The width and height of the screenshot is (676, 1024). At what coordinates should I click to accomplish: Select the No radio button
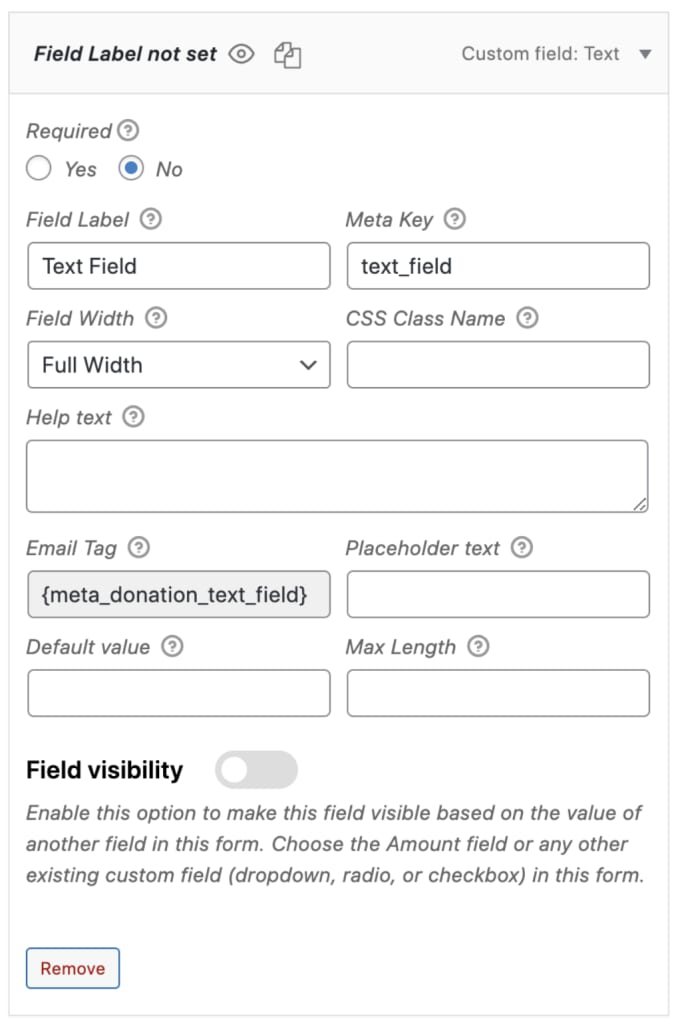[x=131, y=168]
